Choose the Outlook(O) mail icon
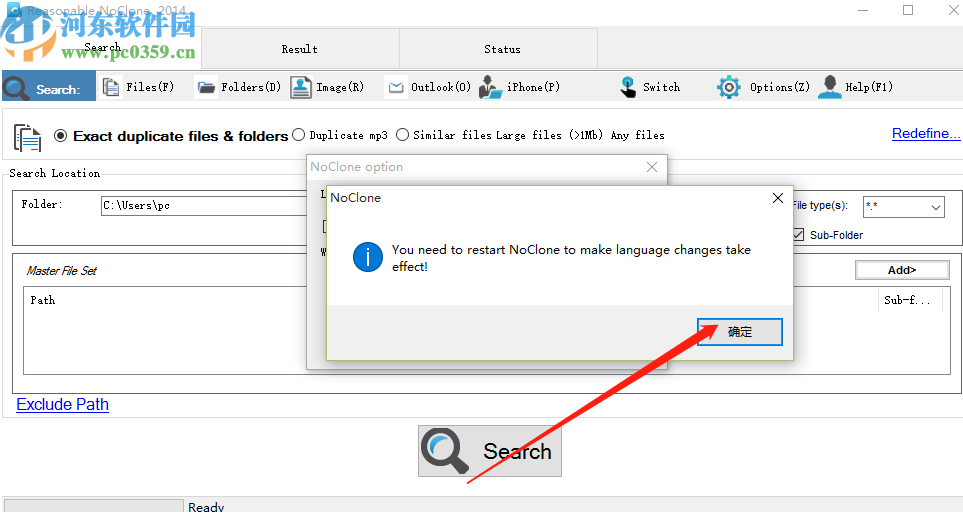 coord(396,87)
